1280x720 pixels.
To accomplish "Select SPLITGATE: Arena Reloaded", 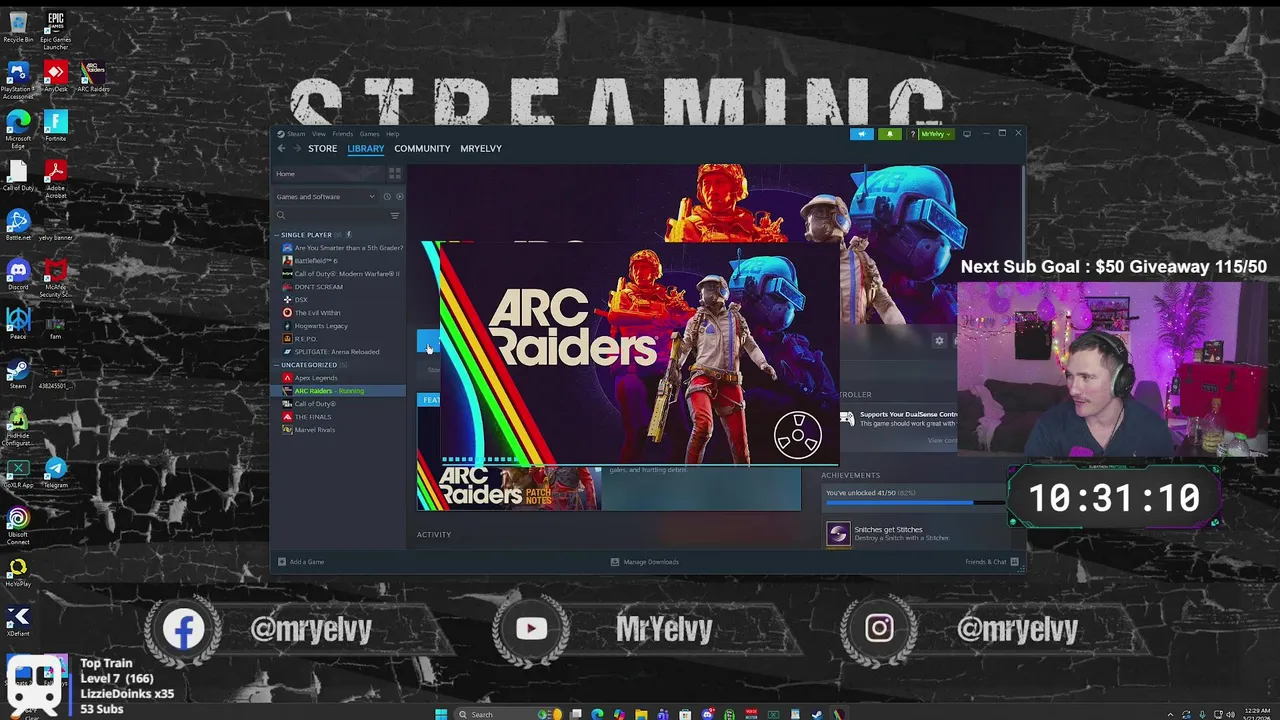I will pos(336,352).
